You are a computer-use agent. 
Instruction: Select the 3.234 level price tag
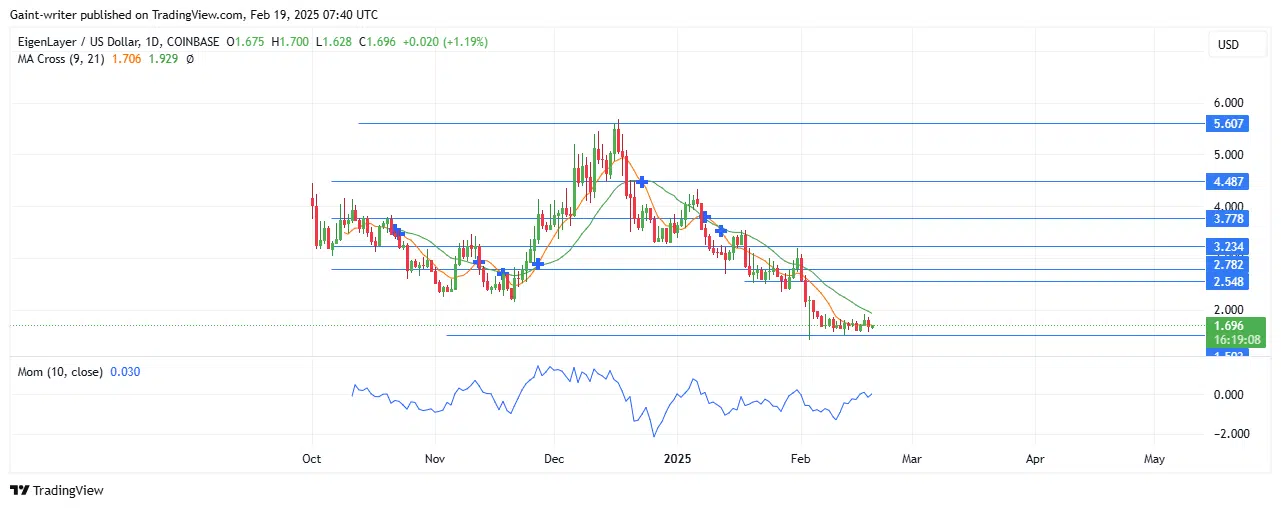click(x=1227, y=246)
